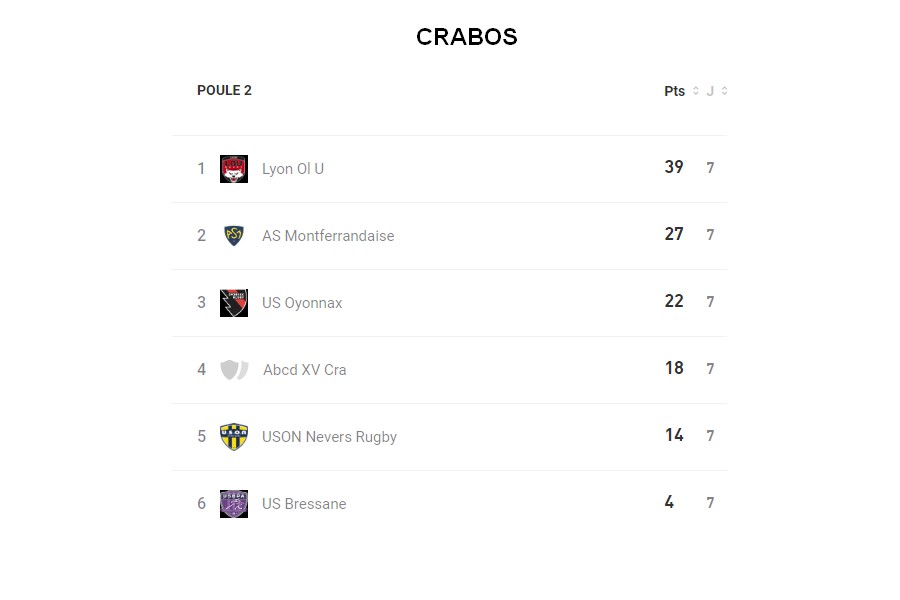Click the J column header

(x=710, y=91)
